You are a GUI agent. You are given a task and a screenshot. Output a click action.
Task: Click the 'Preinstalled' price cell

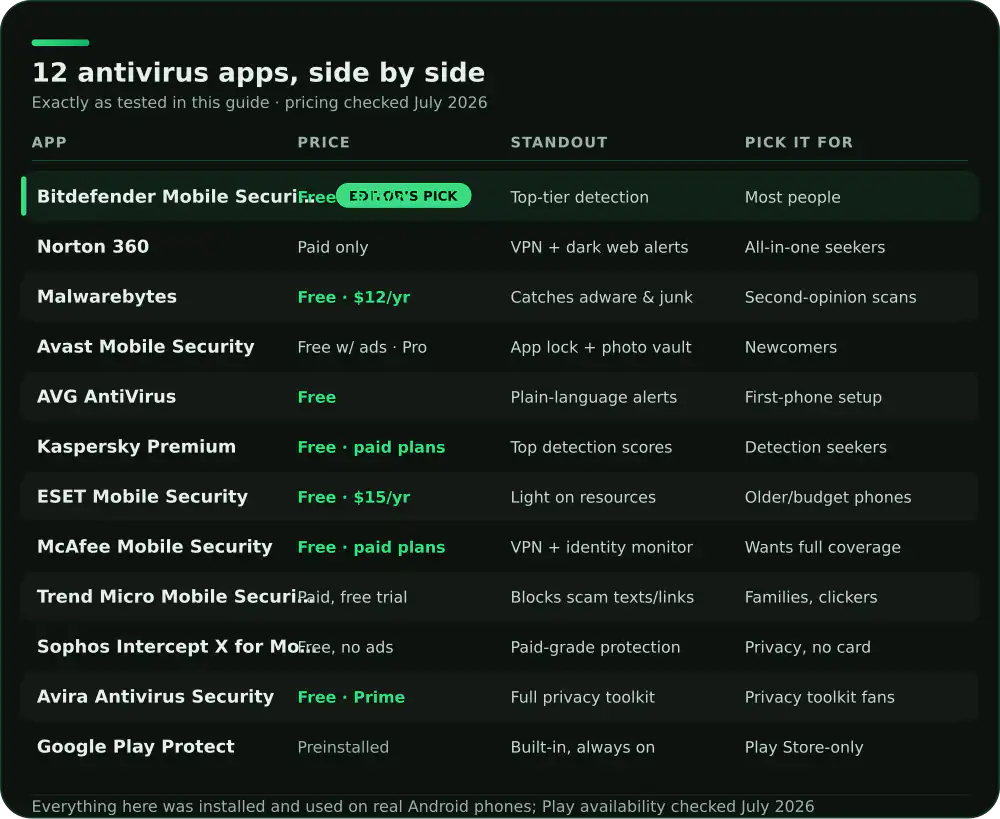(x=343, y=747)
